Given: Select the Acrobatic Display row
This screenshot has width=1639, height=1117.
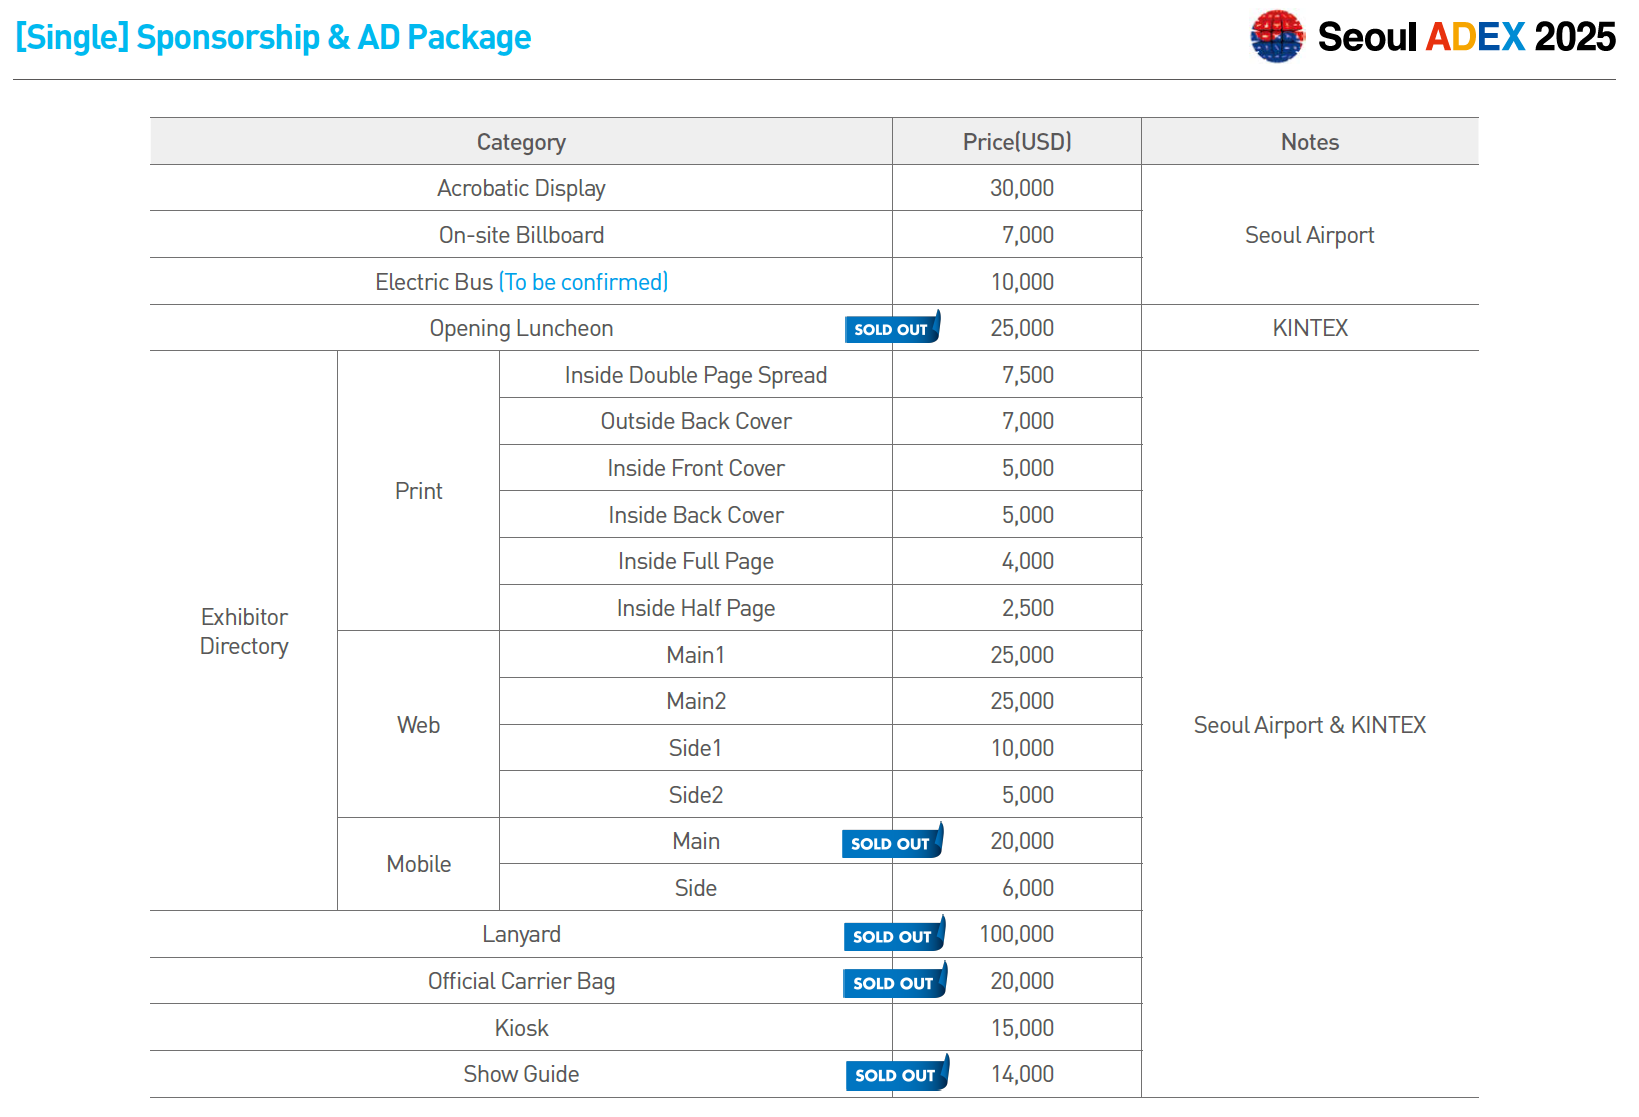Looking at the screenshot, I should click(520, 188).
